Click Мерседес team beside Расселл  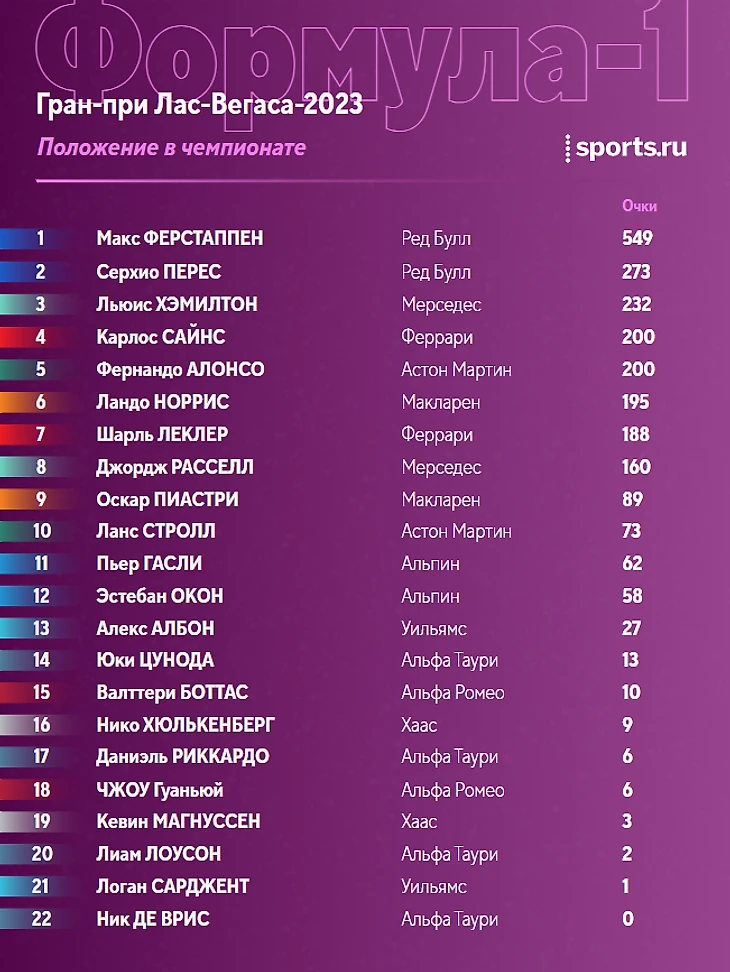tap(441, 467)
